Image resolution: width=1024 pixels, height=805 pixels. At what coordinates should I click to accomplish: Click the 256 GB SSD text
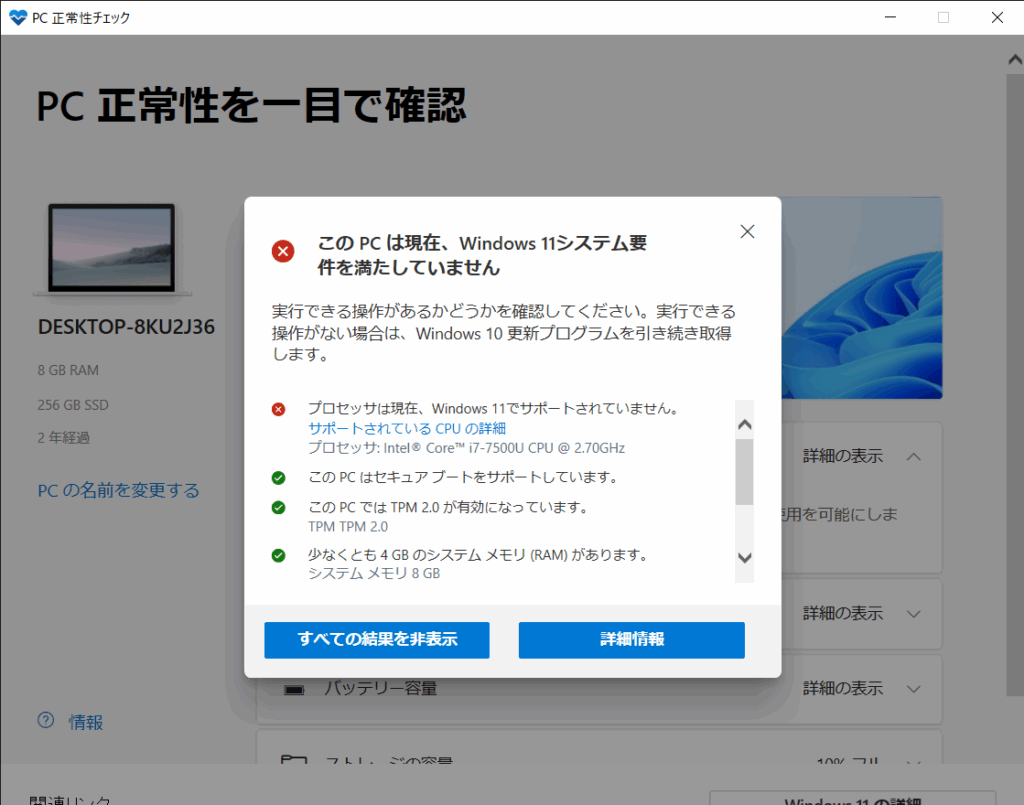73,405
